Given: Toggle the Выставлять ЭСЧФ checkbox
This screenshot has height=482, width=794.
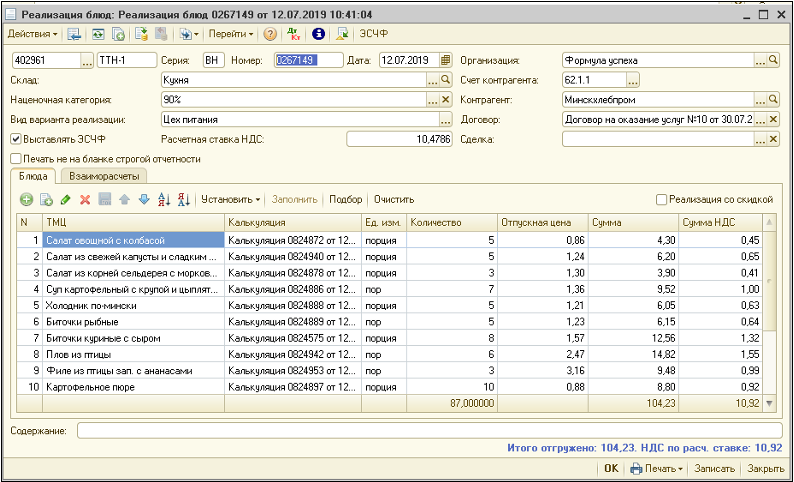Looking at the screenshot, I should (15, 139).
